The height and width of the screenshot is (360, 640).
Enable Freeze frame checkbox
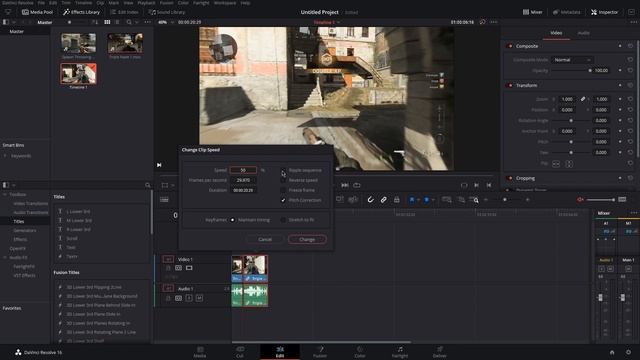283,190
